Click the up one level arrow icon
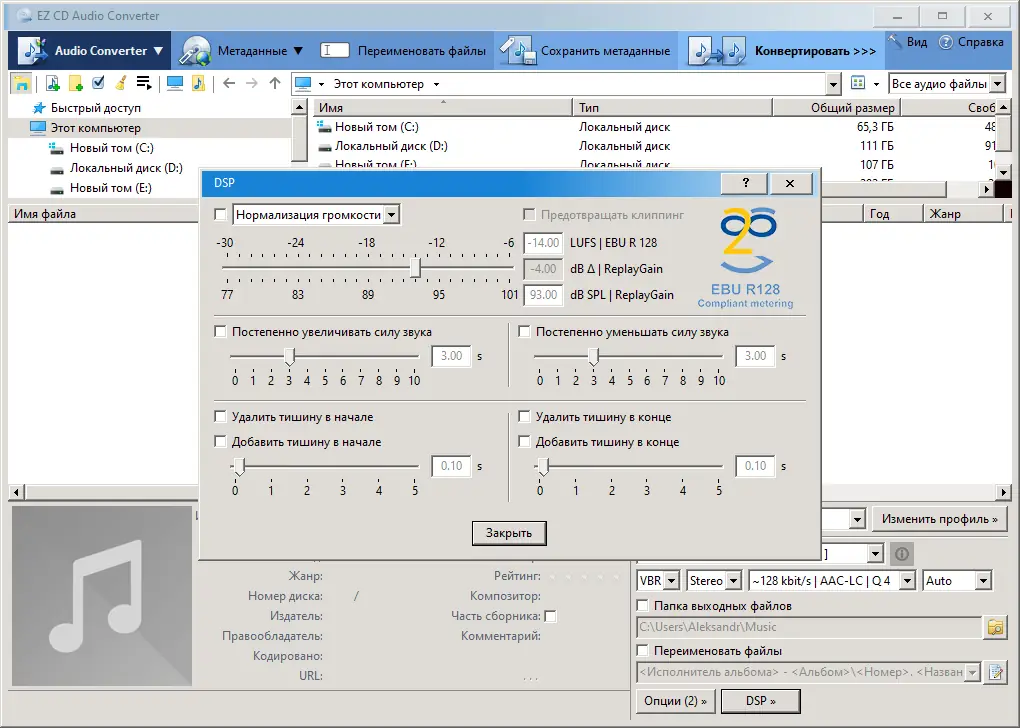1020x728 pixels. (x=273, y=83)
